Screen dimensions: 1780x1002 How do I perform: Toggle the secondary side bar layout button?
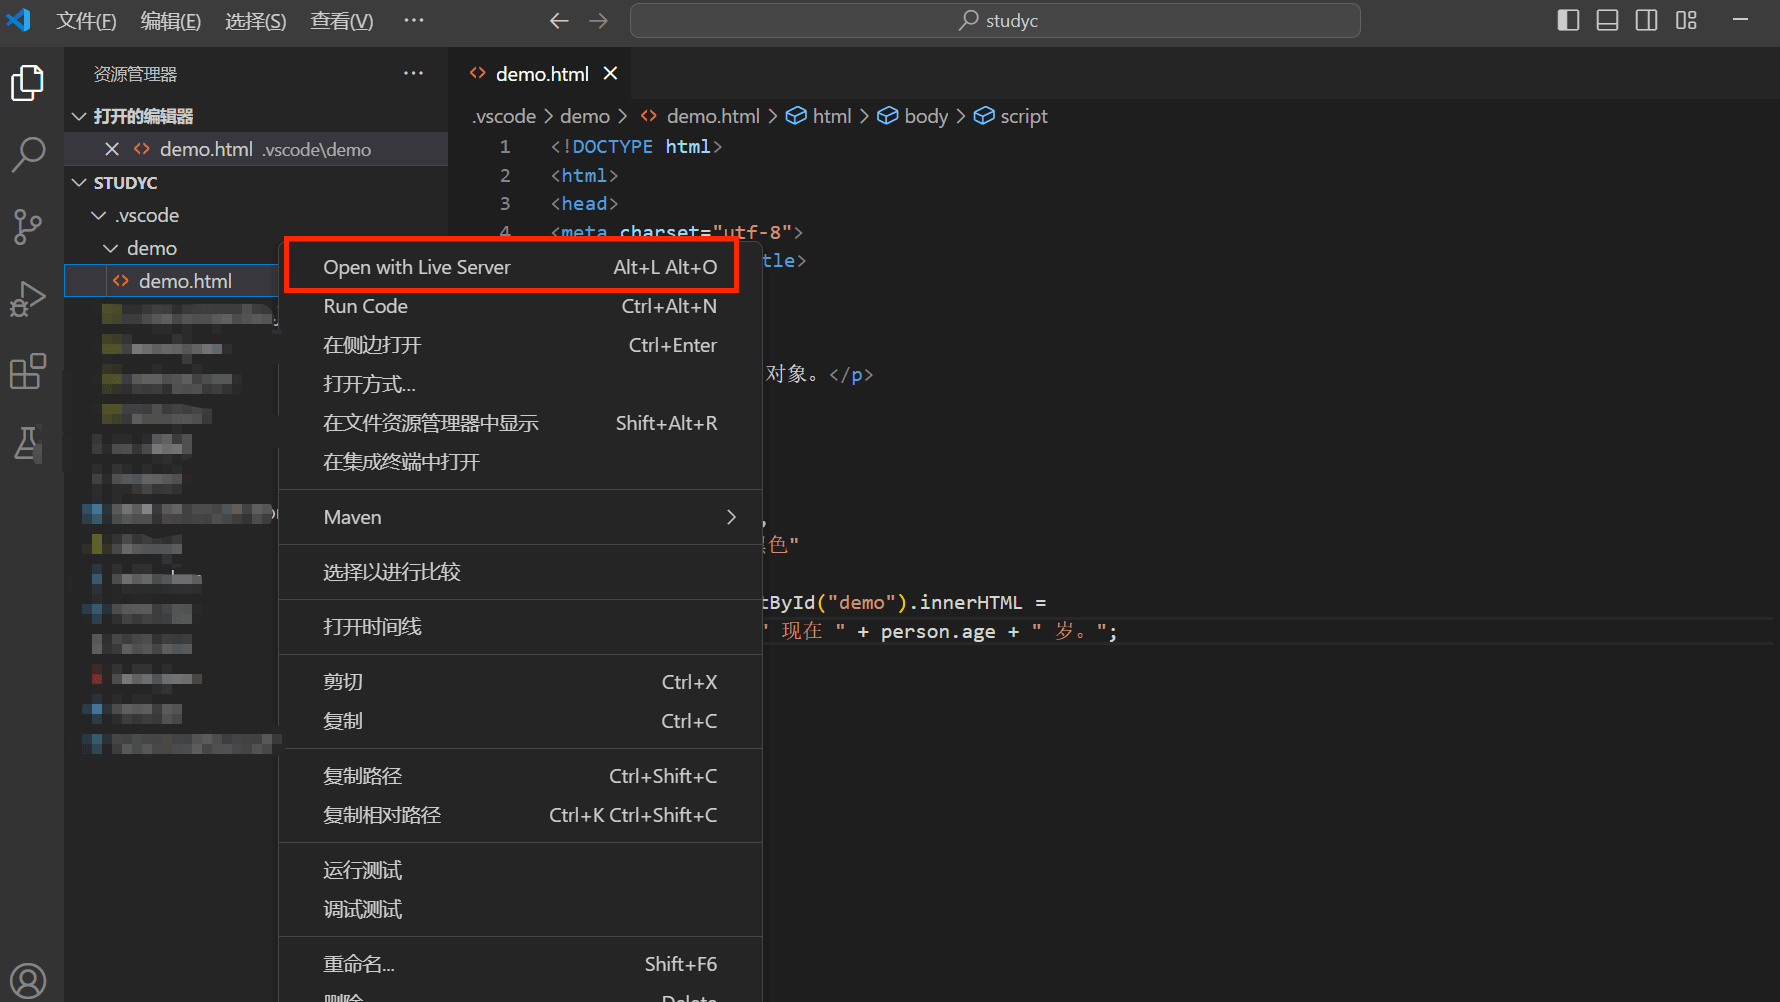(x=1646, y=21)
